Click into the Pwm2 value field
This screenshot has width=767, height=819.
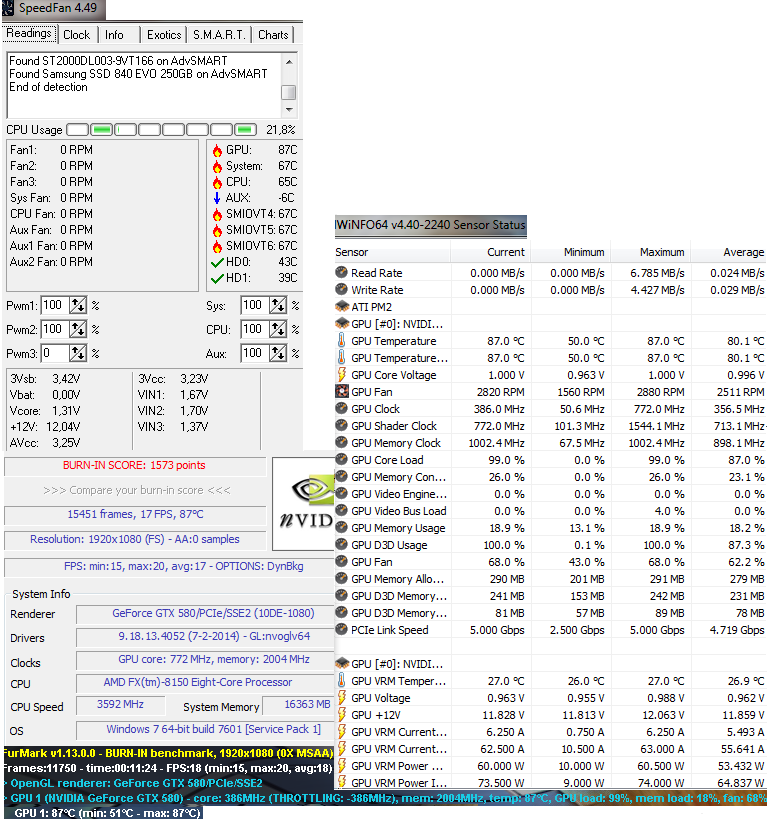click(x=52, y=329)
